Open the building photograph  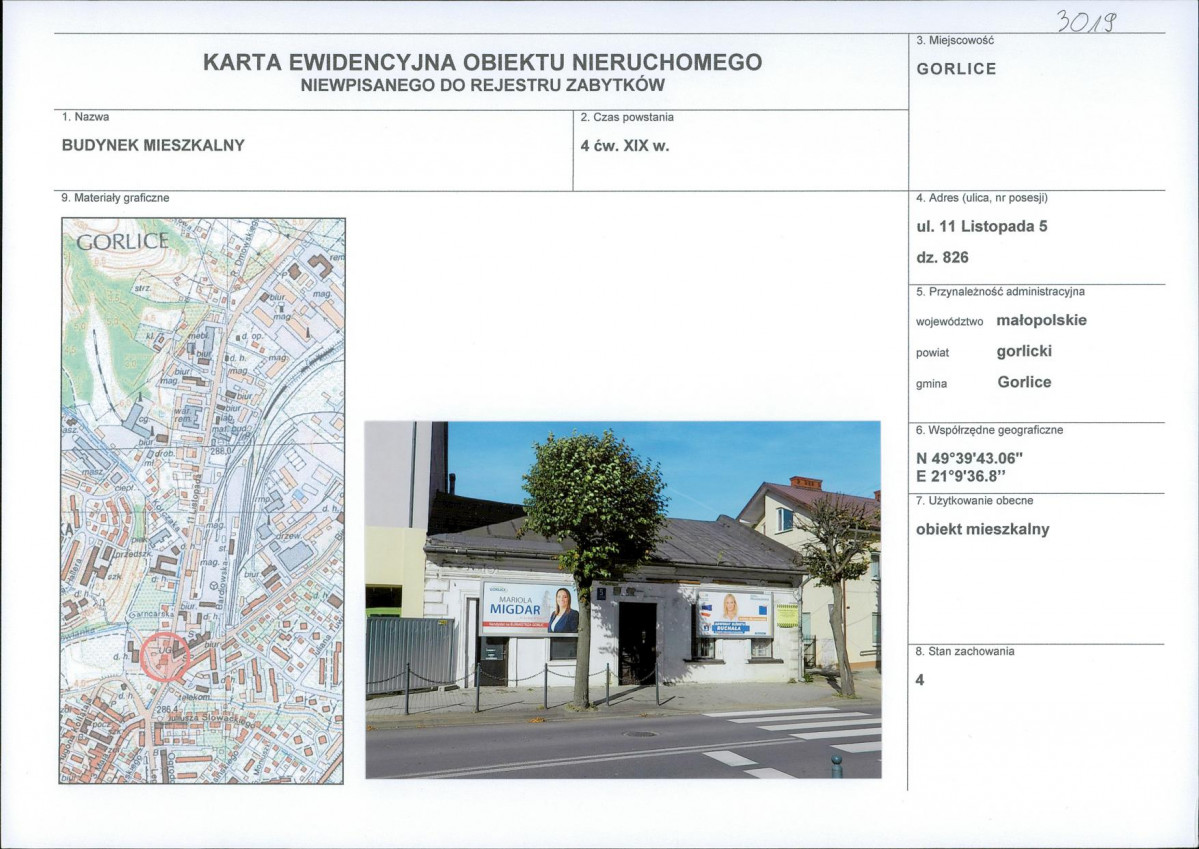tap(623, 600)
